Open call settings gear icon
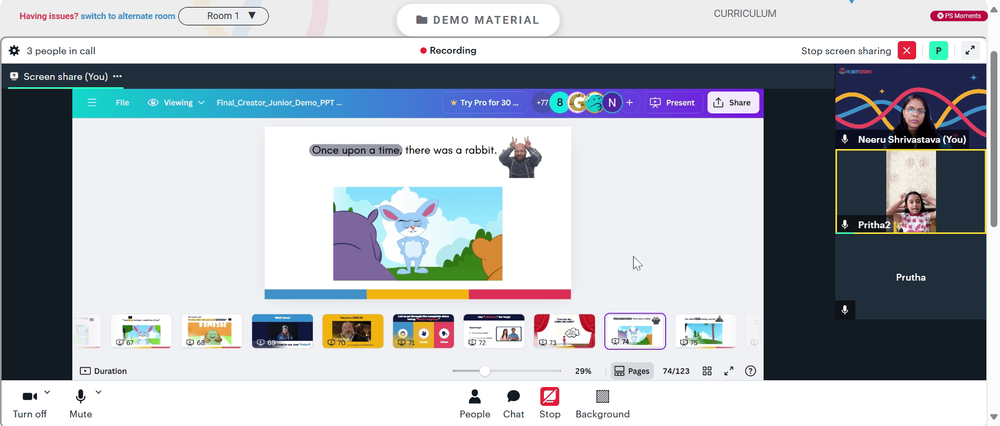 click(14, 50)
